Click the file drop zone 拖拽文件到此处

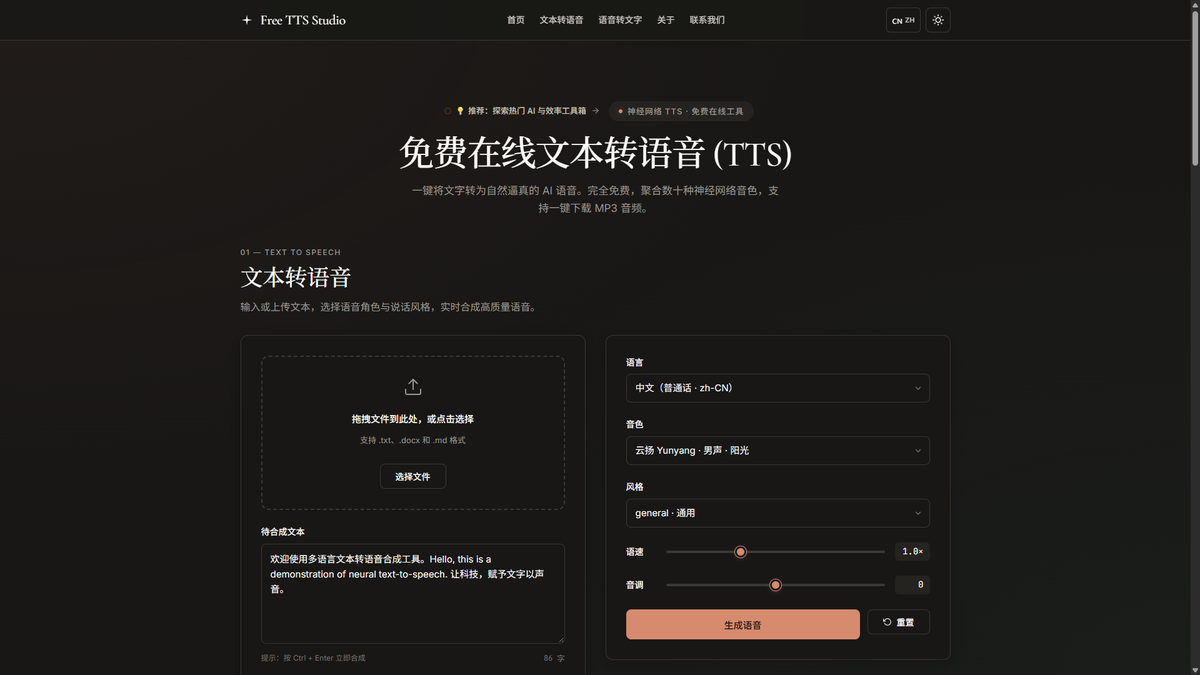[413, 433]
